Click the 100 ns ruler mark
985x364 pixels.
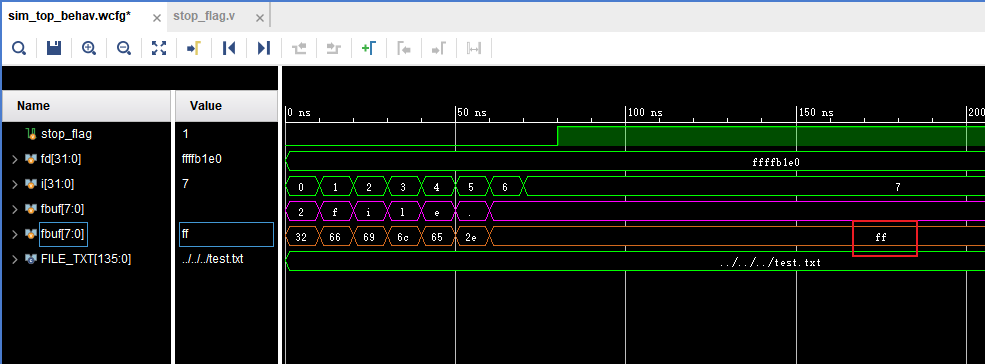tap(645, 113)
